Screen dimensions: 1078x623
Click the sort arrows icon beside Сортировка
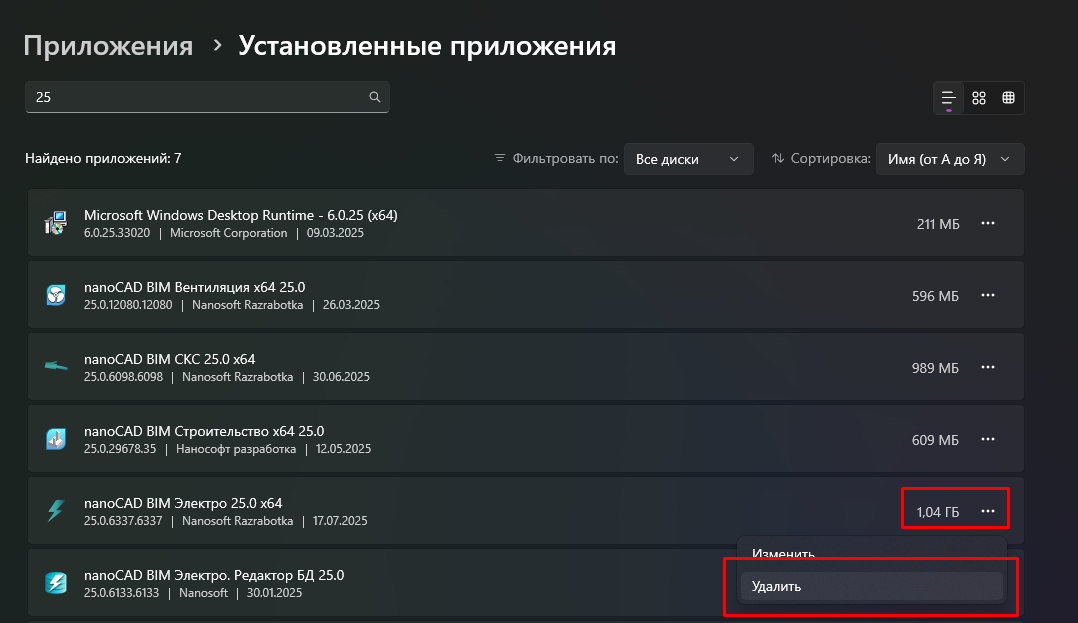click(x=778, y=158)
